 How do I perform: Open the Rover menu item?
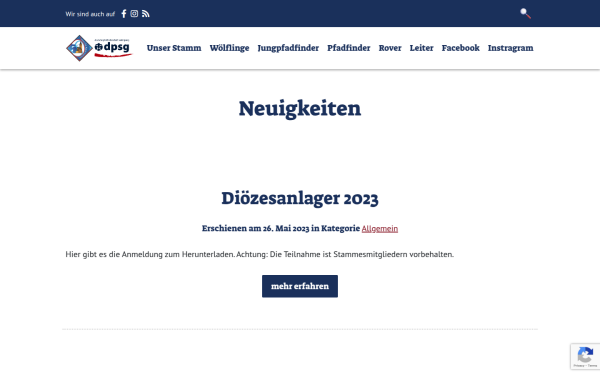[390, 48]
